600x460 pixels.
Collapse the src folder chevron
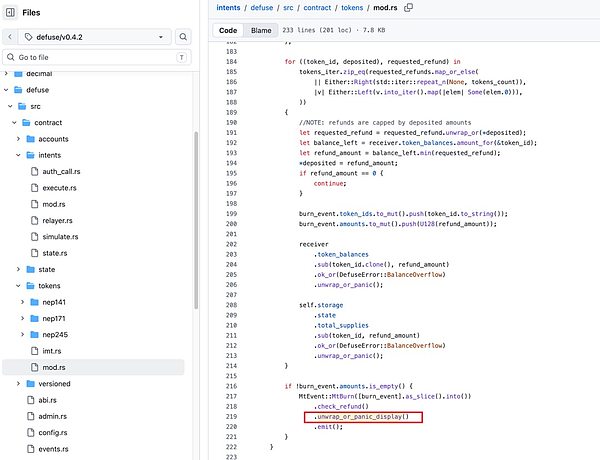(x=10, y=106)
